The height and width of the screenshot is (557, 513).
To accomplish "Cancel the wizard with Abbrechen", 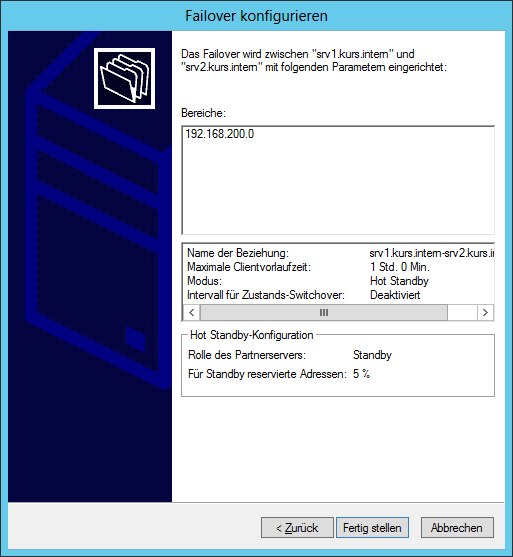I will [x=457, y=528].
